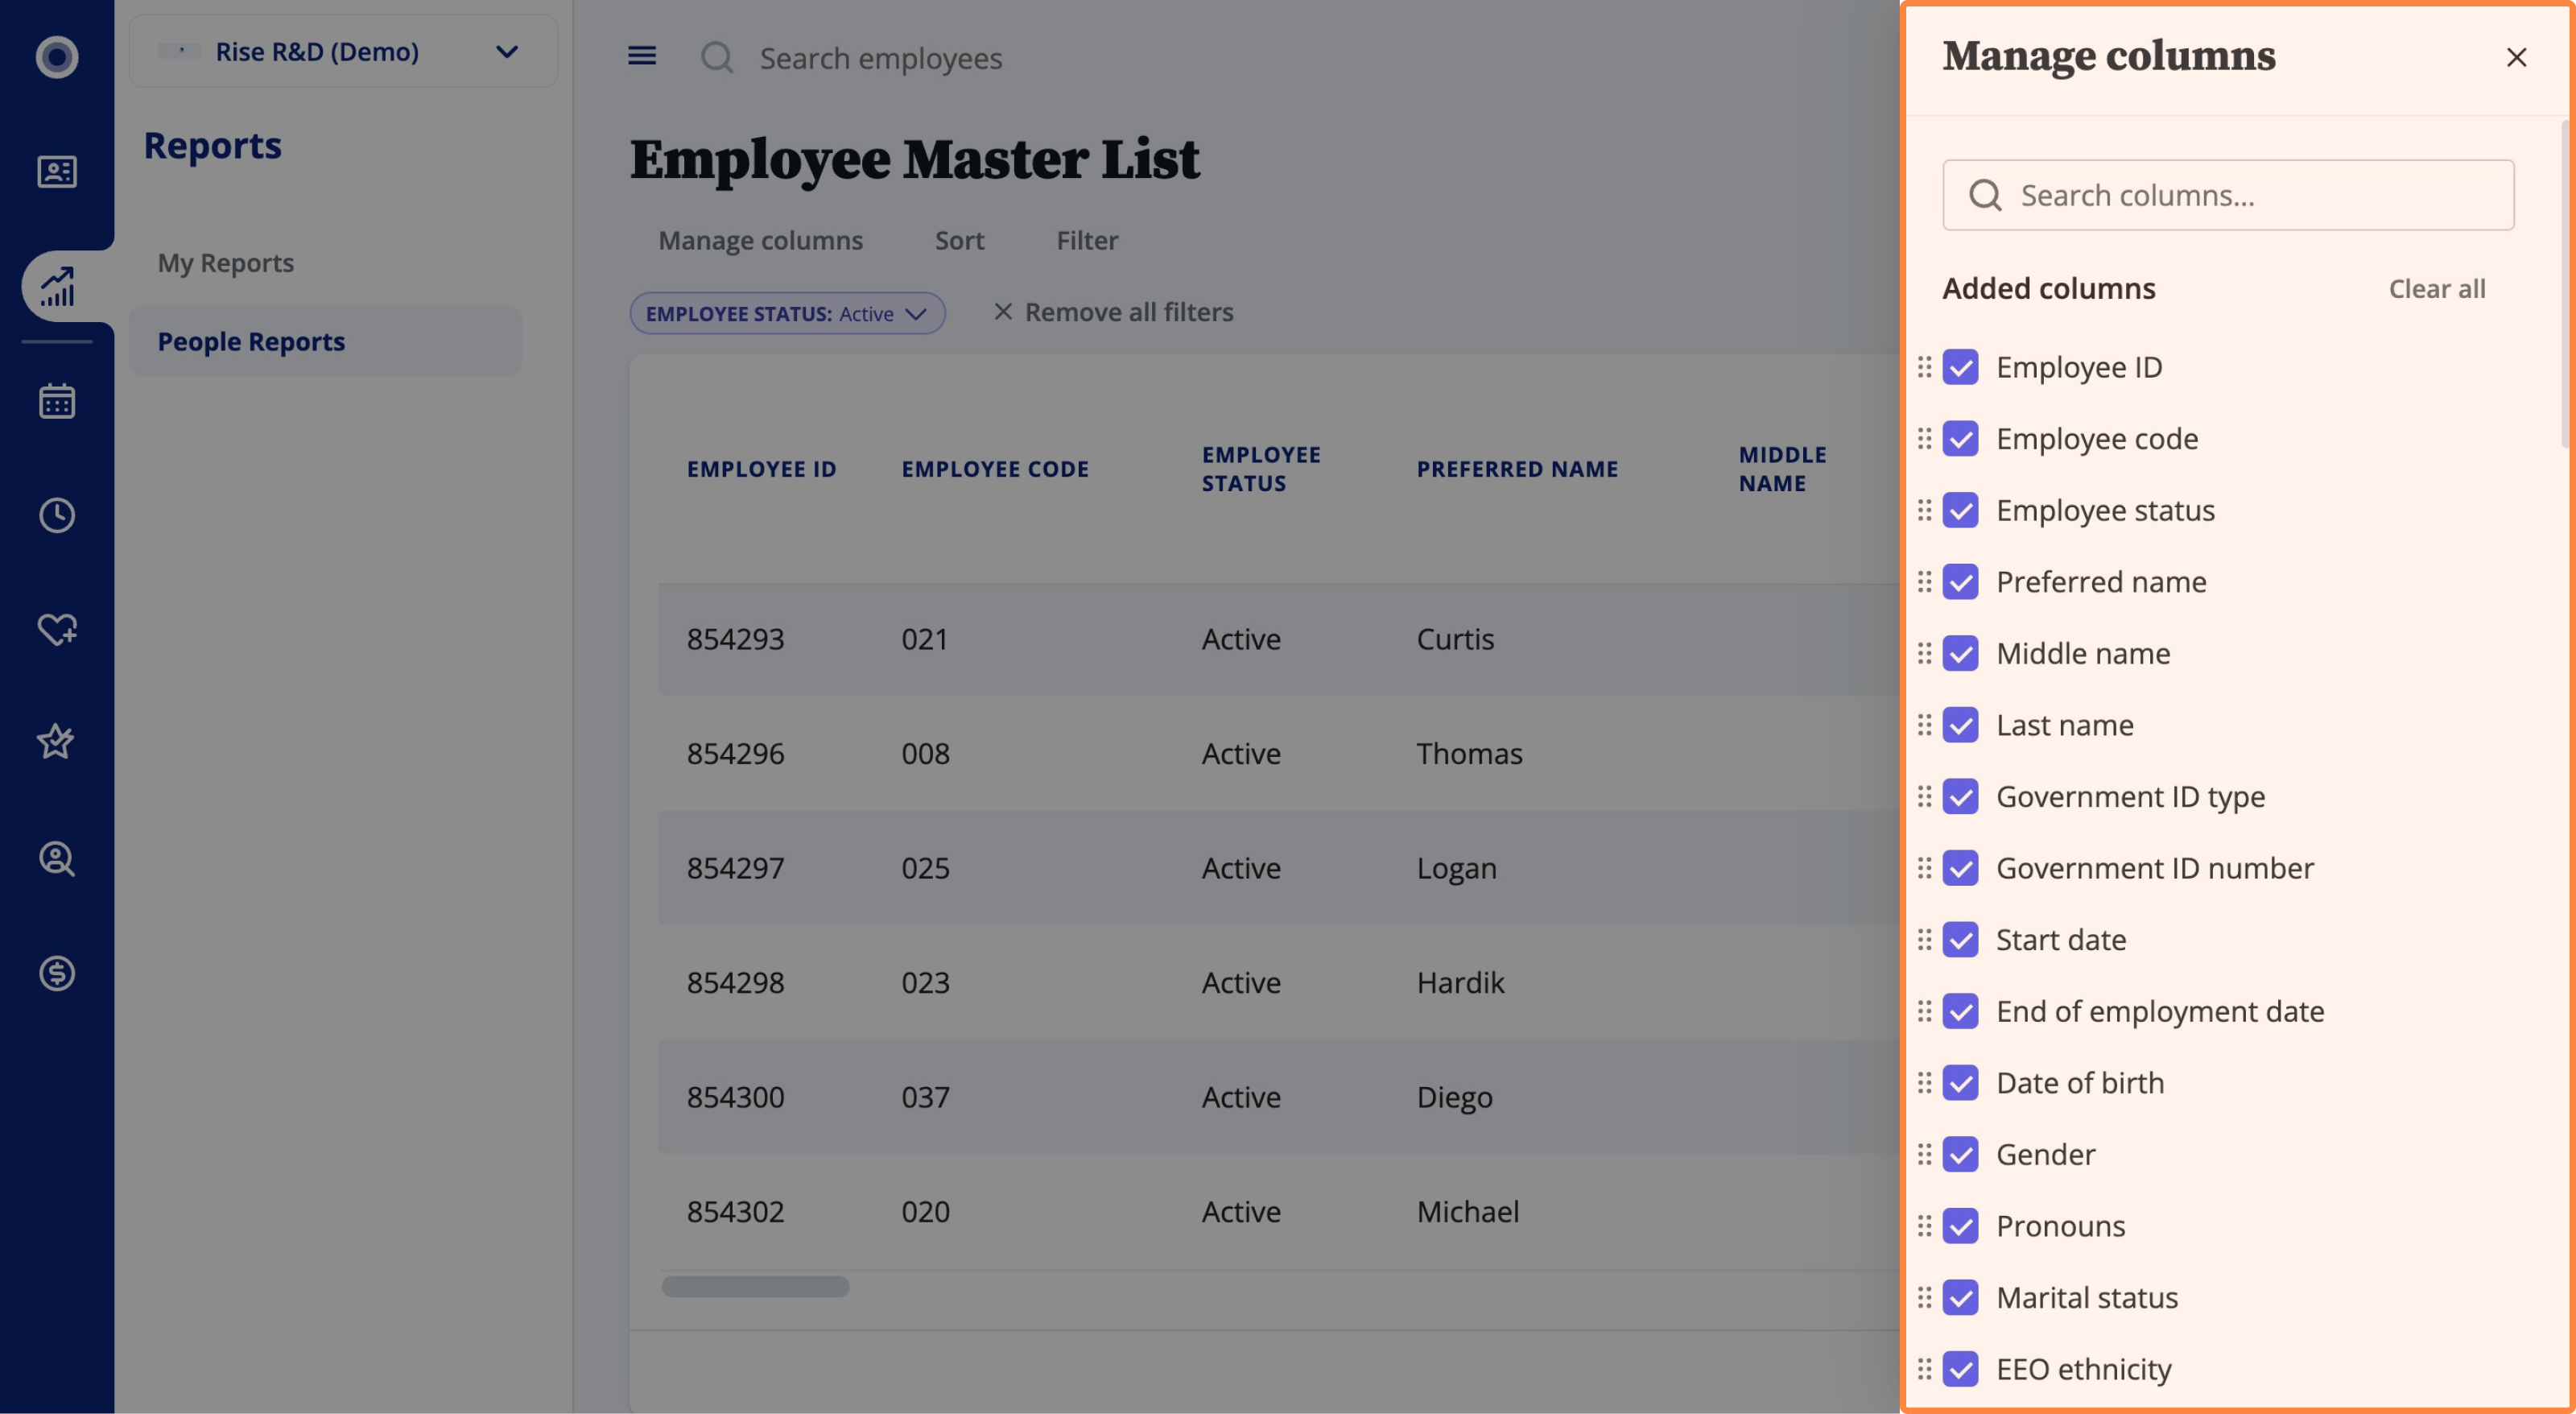
Task: Grab the drag handle for Government ID type
Action: [1924, 796]
